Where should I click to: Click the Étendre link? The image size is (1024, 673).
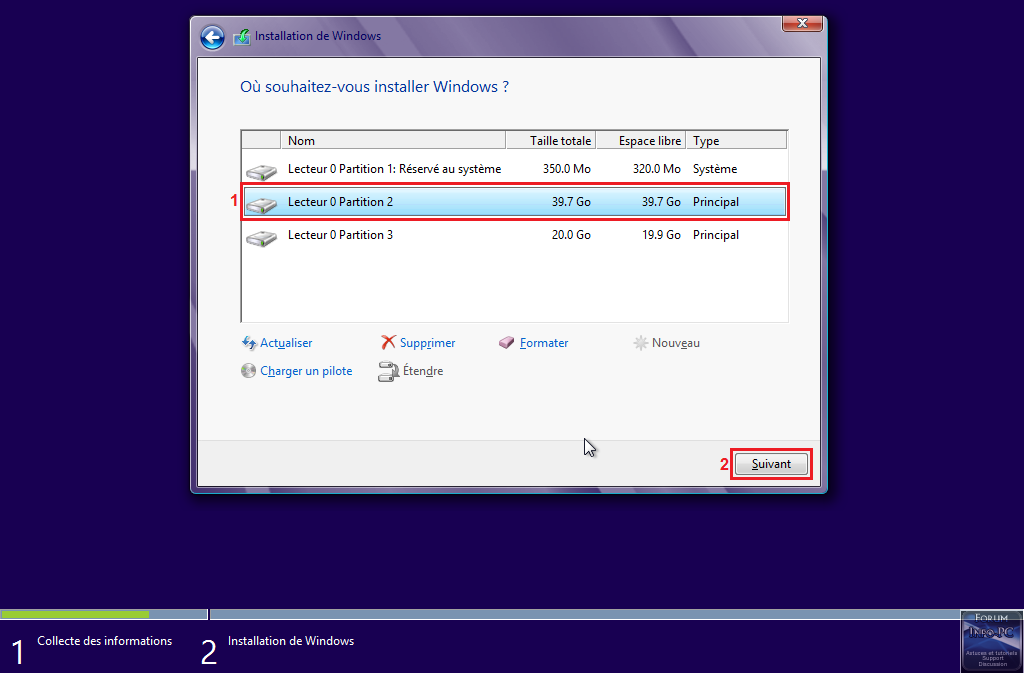pos(423,371)
